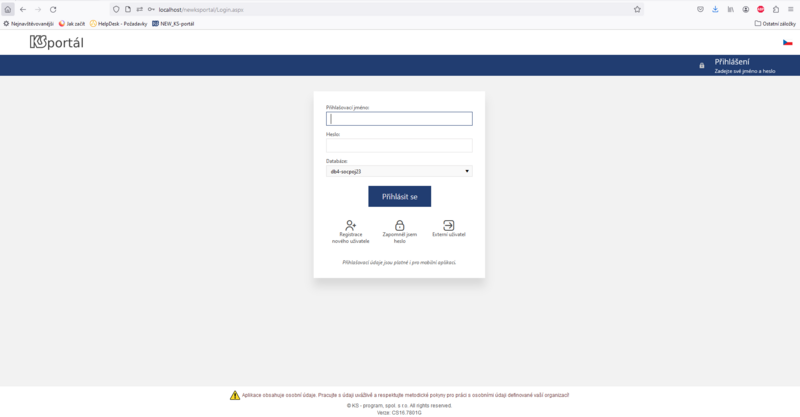Click the personal data warning text
This screenshot has width=800, height=417.
coord(405,395)
